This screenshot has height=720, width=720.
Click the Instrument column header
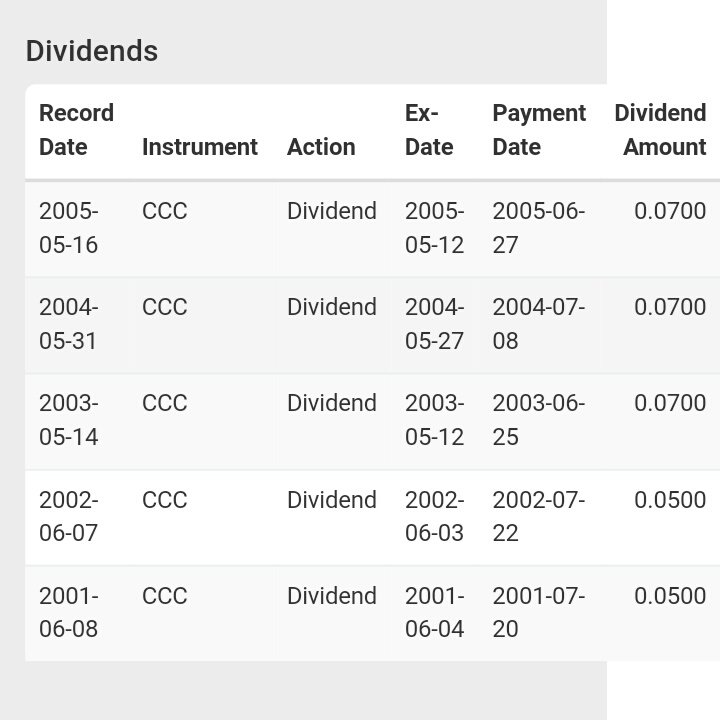click(200, 147)
